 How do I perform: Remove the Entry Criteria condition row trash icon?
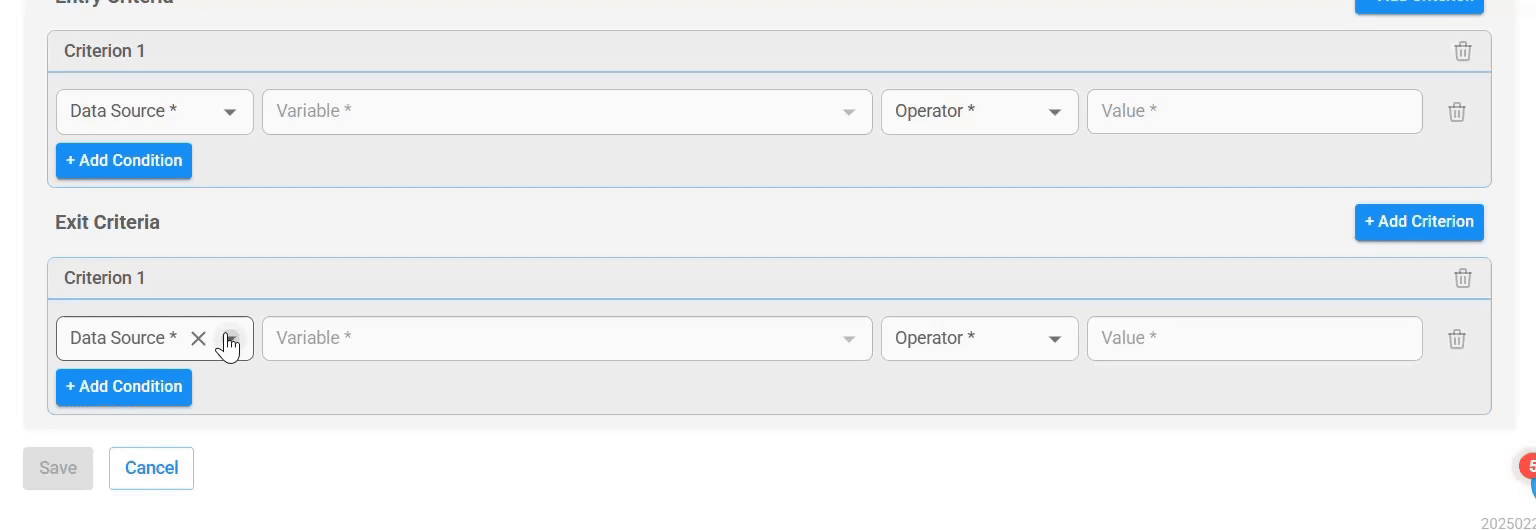(1456, 112)
